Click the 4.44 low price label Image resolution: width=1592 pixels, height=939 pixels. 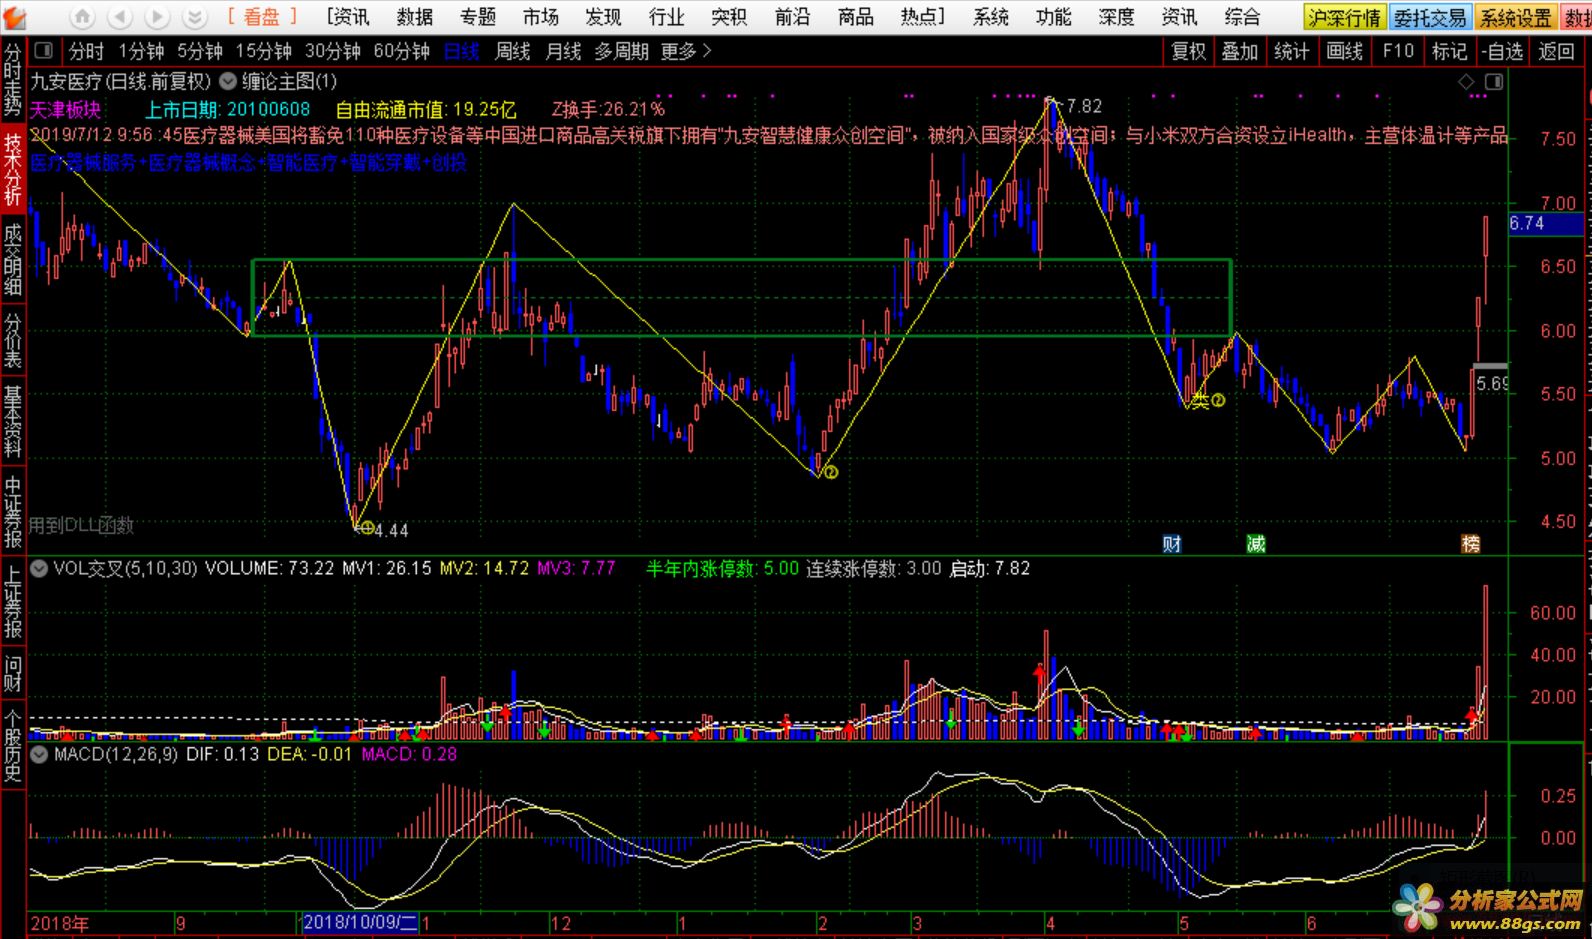(391, 530)
